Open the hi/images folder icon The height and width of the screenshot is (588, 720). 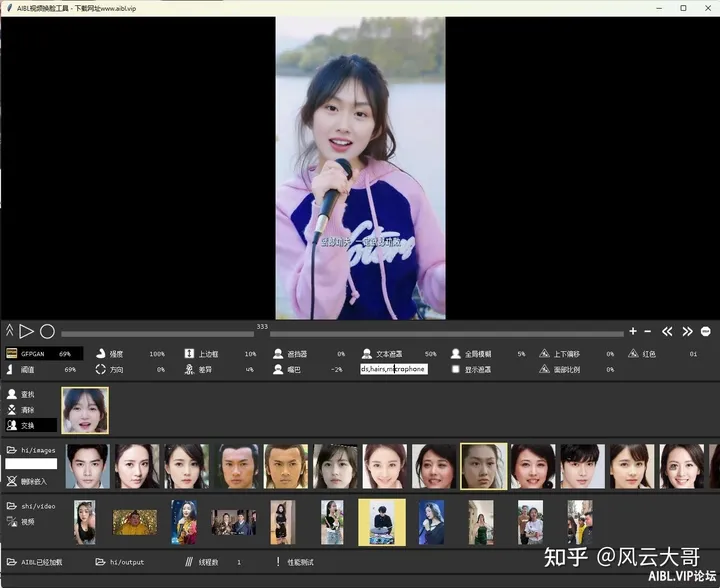(x=11, y=450)
